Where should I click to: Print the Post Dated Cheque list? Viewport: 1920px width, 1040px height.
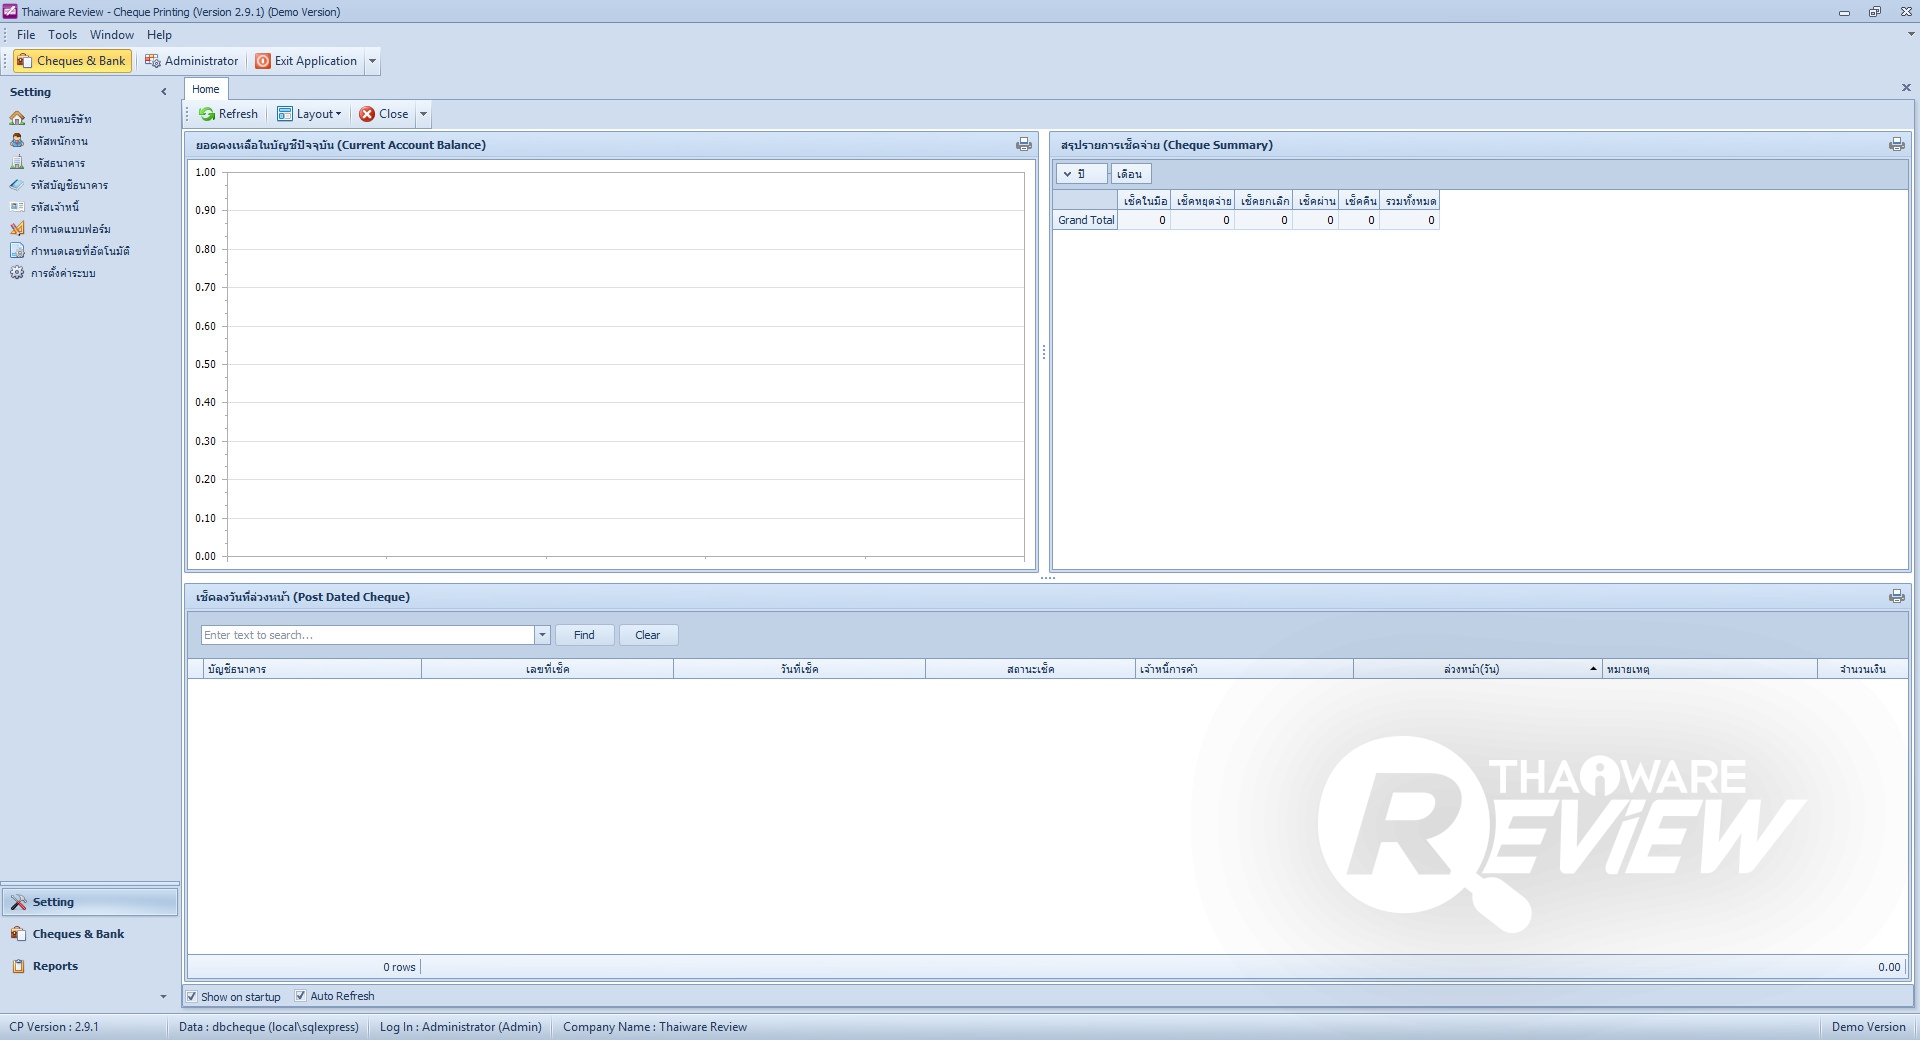[1897, 597]
